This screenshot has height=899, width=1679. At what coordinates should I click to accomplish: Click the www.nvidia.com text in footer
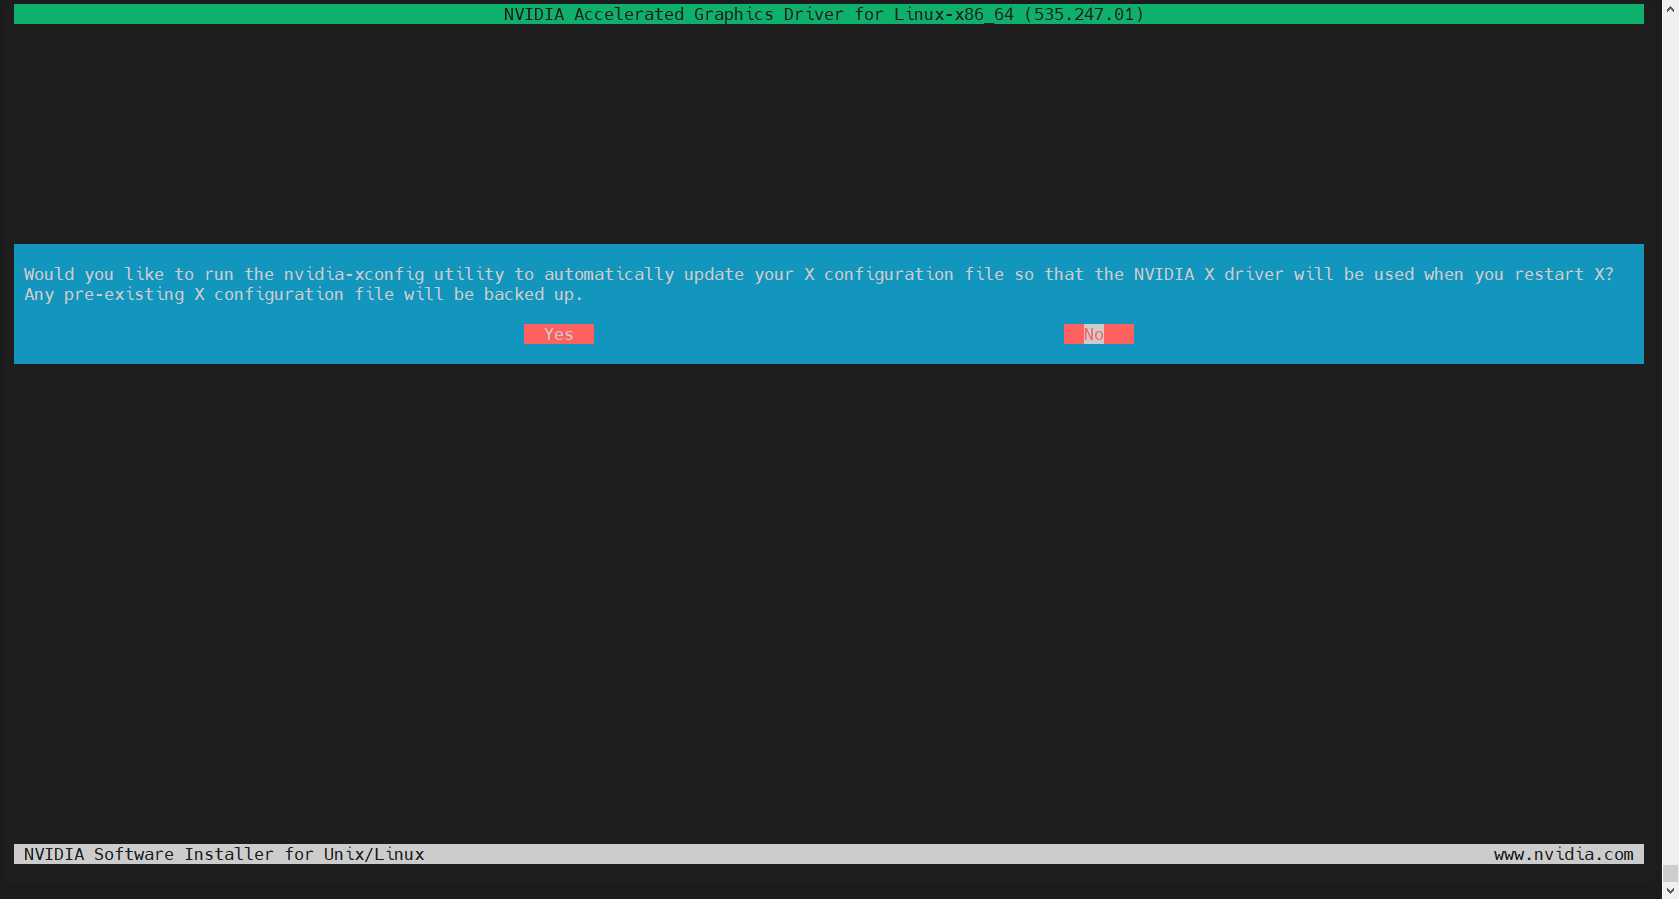pos(1563,854)
